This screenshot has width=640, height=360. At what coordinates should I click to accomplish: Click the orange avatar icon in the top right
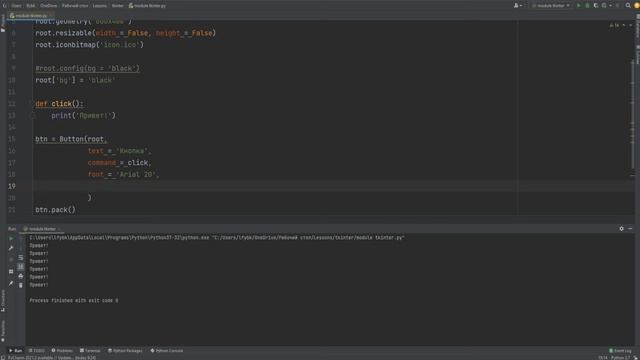[x=637, y=6]
